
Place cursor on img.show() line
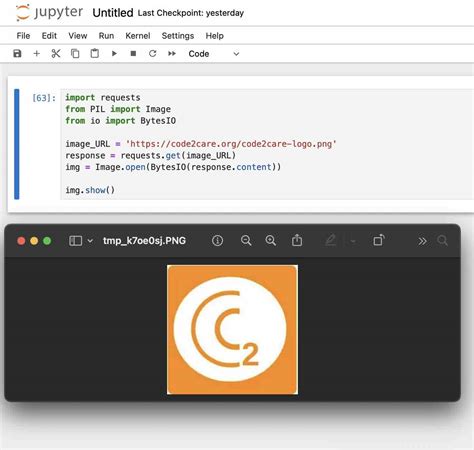90,190
